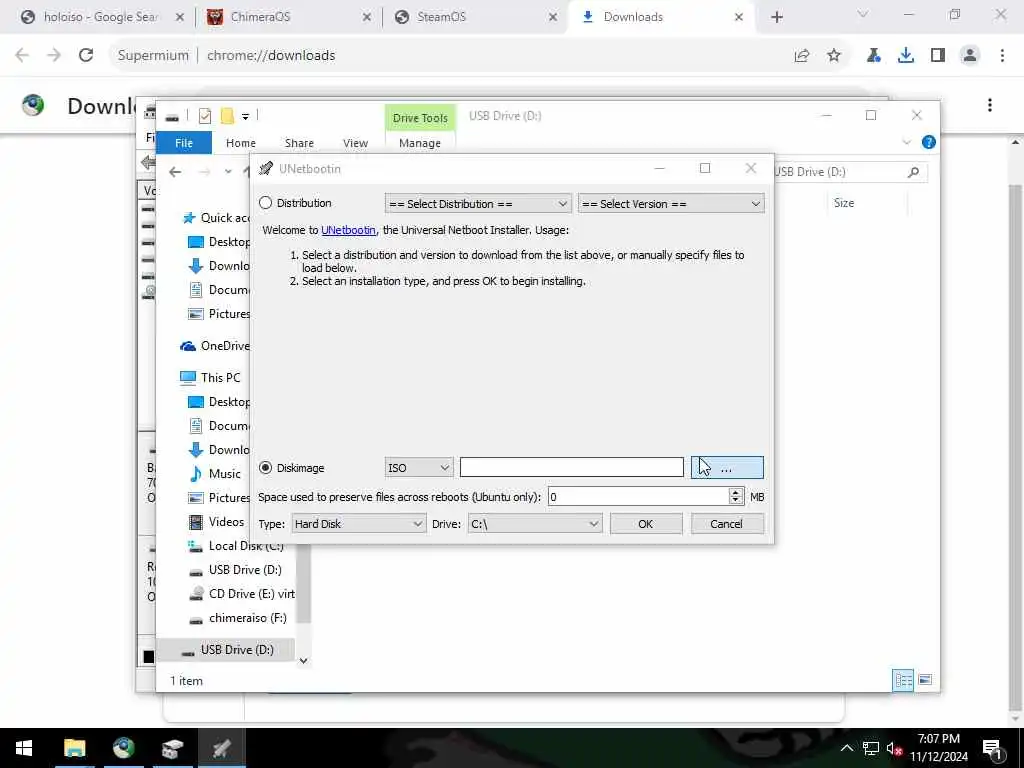Click the persistent space MB field
Image resolution: width=1024 pixels, height=768 pixels.
638,497
